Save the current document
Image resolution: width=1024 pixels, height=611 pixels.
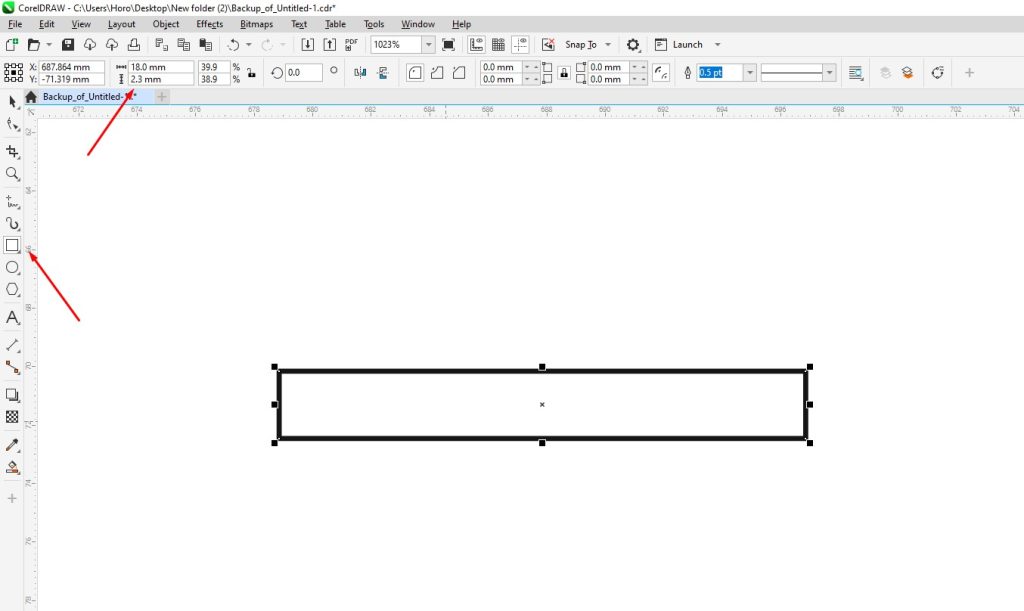click(x=67, y=43)
